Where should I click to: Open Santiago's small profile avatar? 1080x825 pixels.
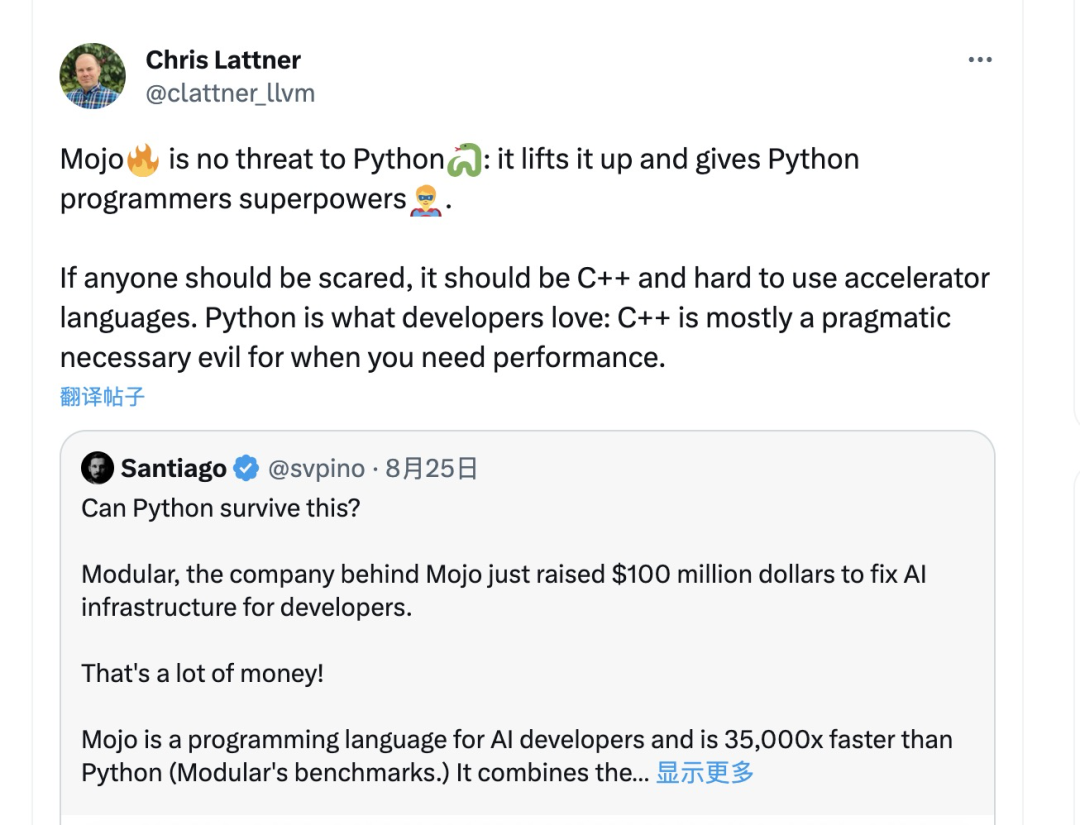97,468
